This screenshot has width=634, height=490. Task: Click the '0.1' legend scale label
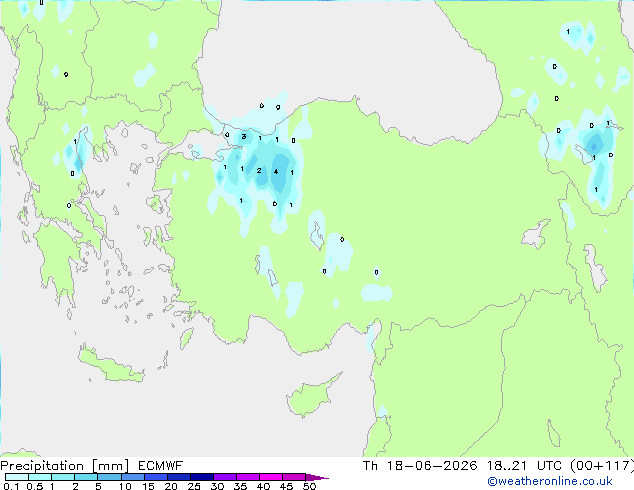(11, 486)
